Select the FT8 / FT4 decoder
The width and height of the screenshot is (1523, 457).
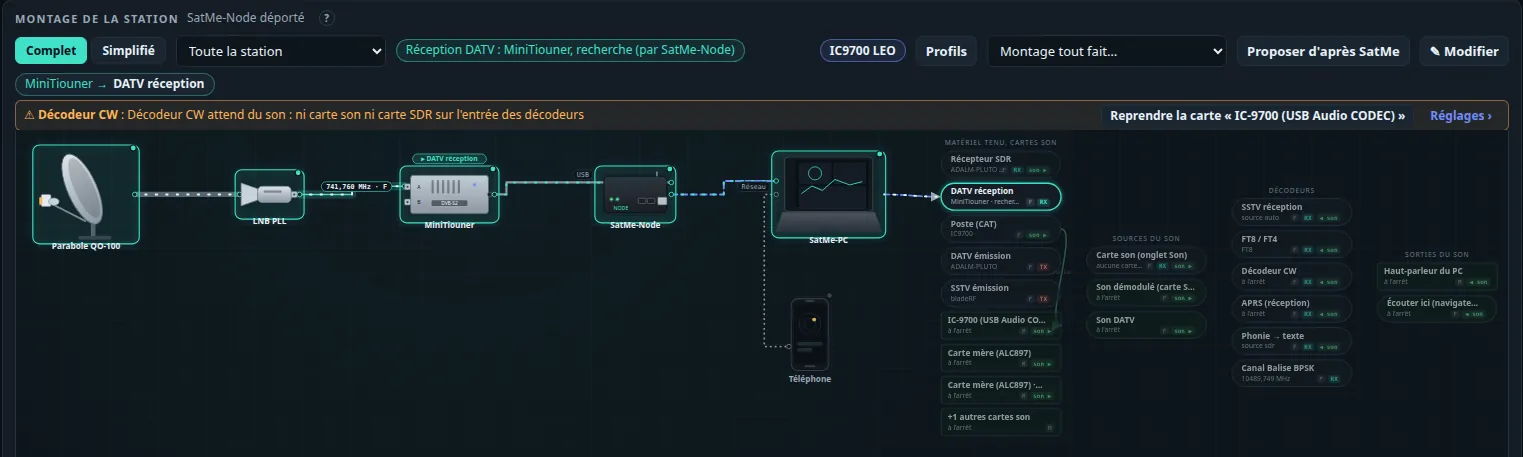point(1293,244)
